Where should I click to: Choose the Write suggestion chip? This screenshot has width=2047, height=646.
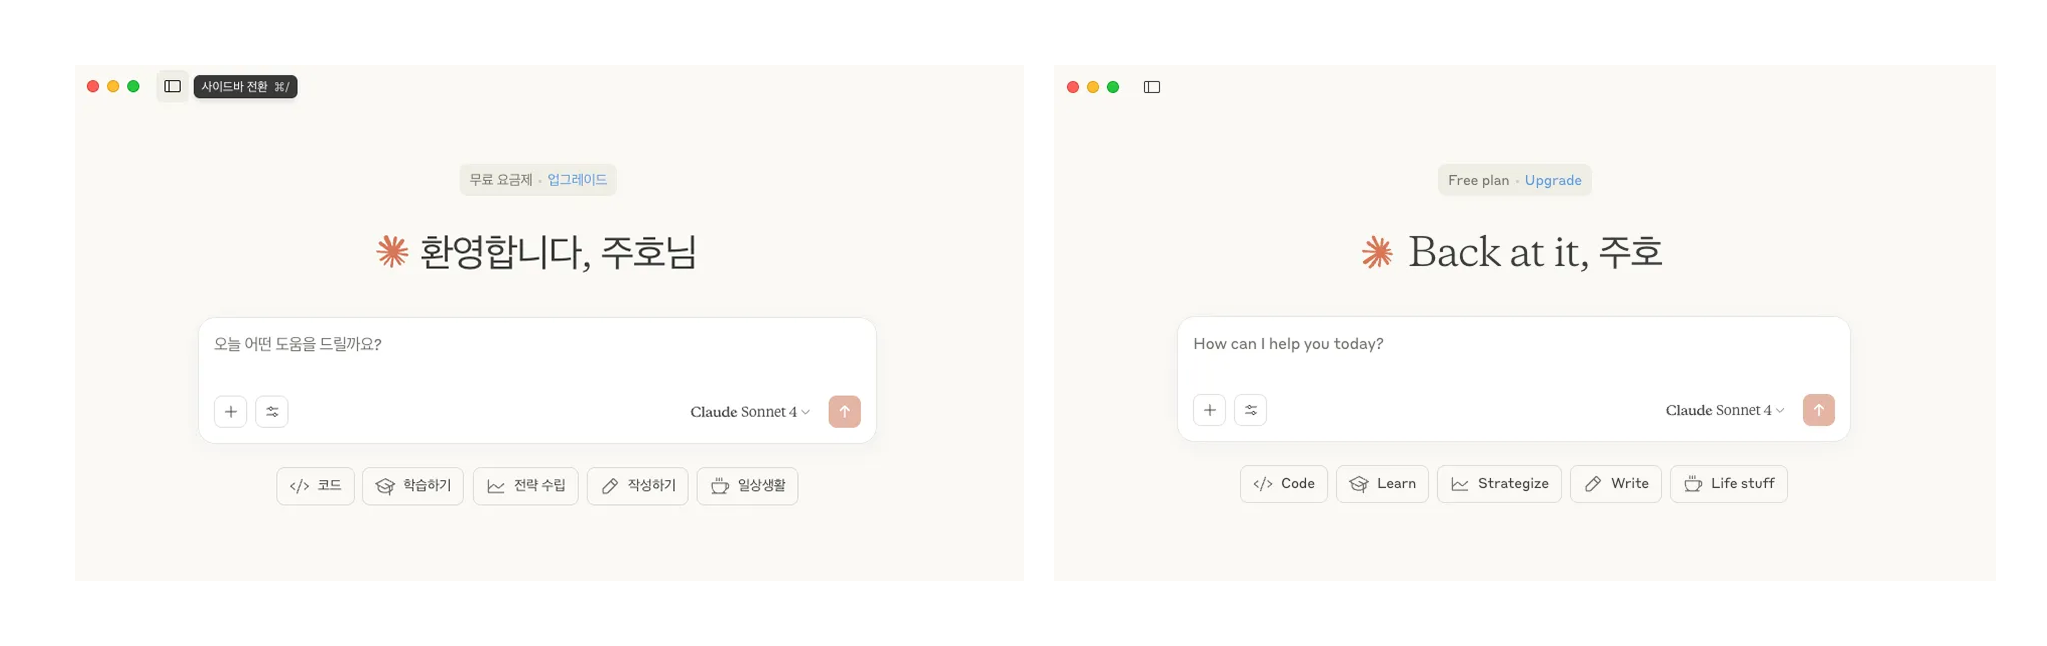pos(1616,484)
